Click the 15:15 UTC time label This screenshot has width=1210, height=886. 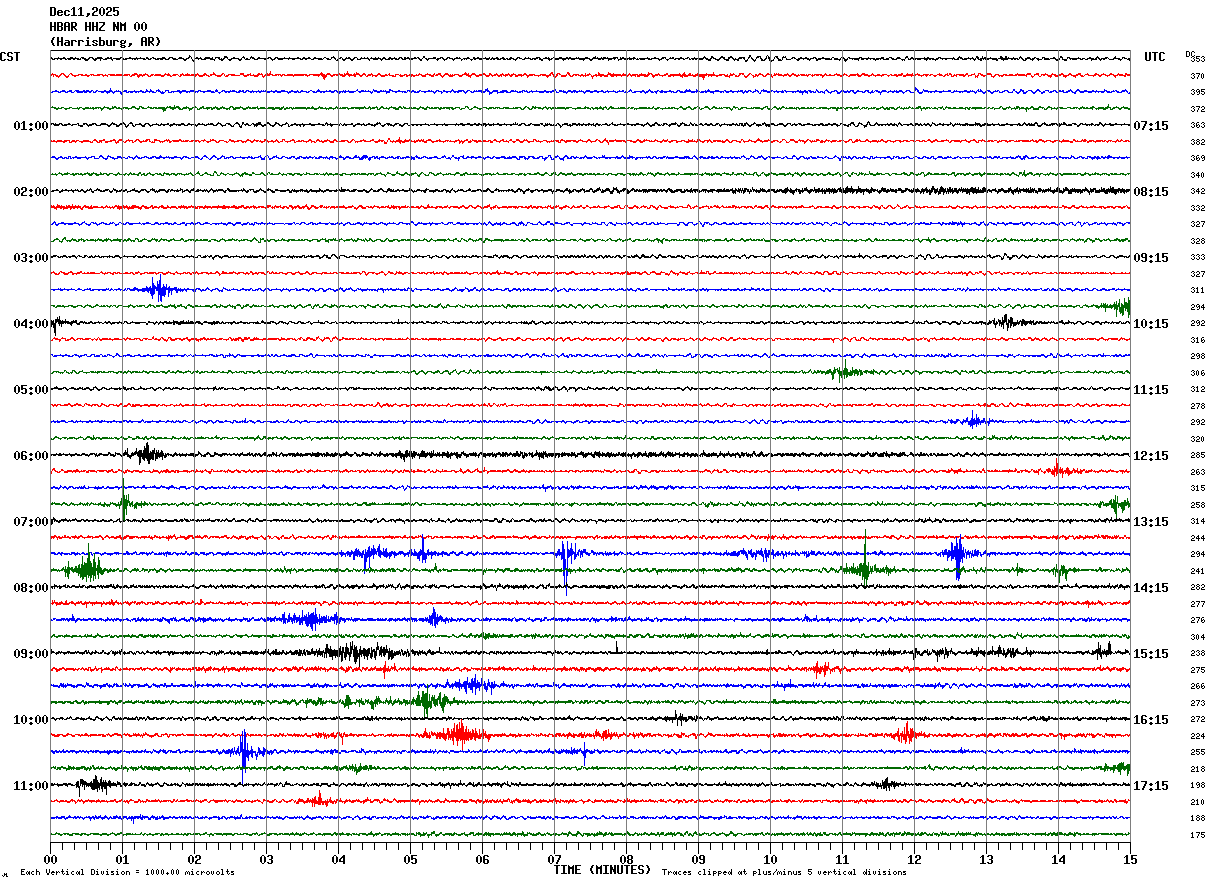coord(1150,654)
